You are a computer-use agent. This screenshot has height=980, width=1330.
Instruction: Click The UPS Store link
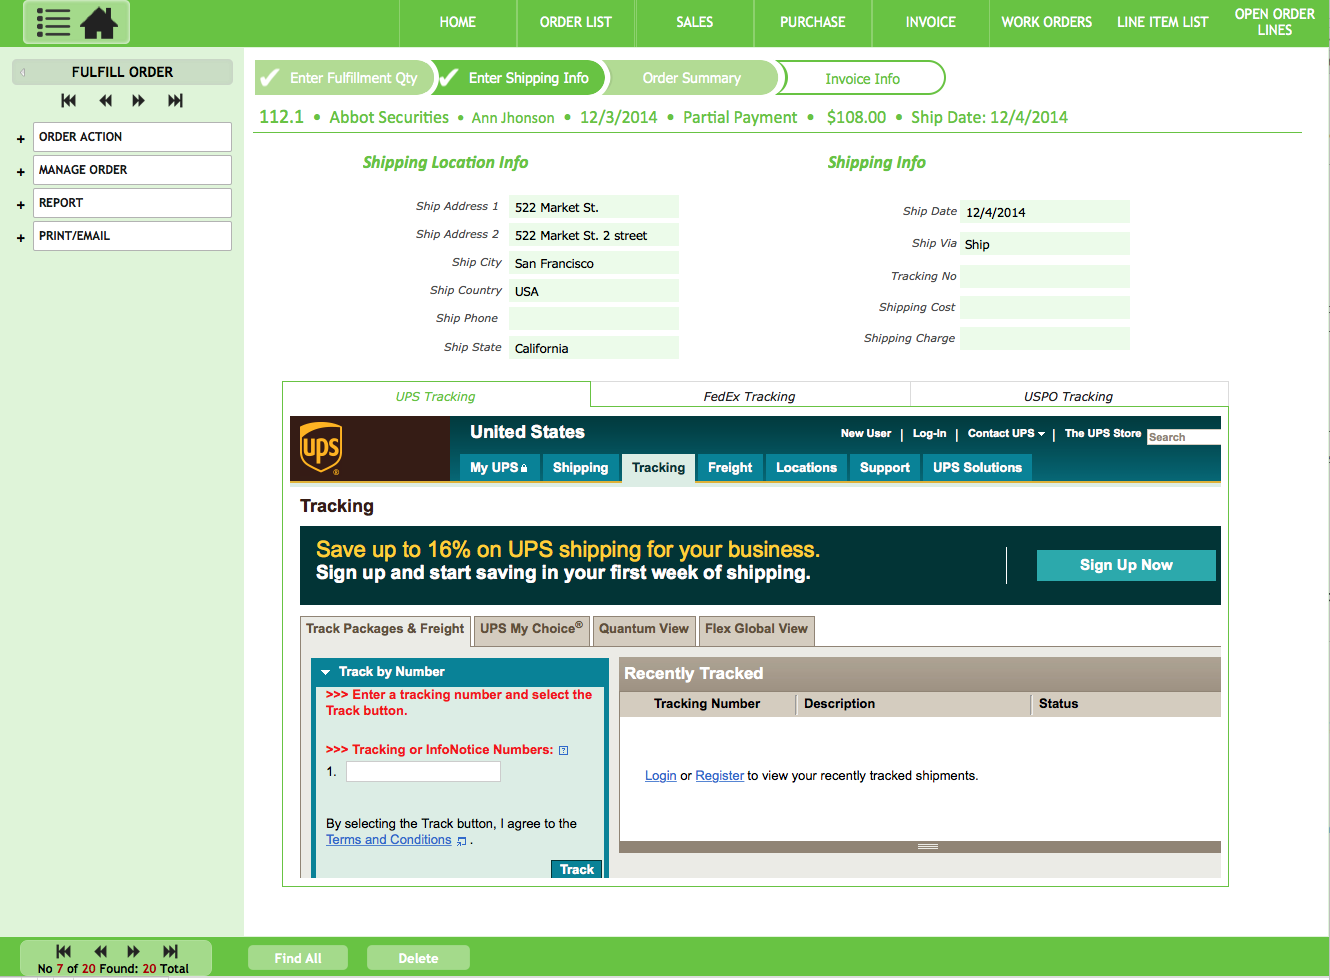1103,433
